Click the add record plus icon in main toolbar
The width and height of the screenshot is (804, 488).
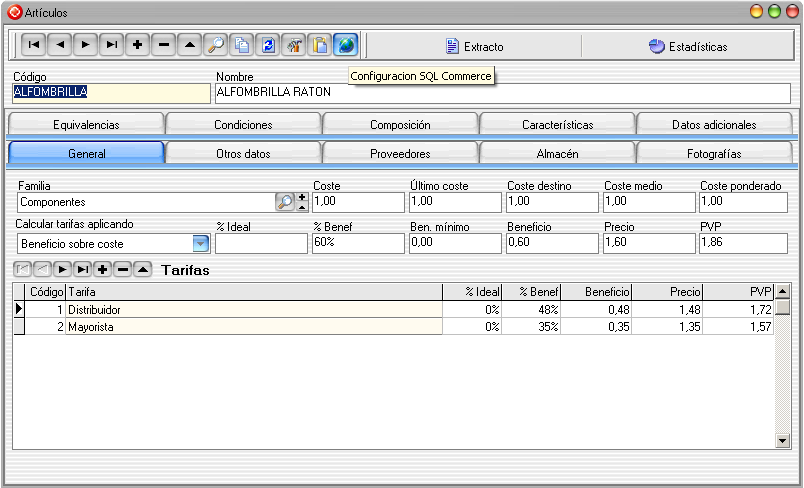point(137,45)
